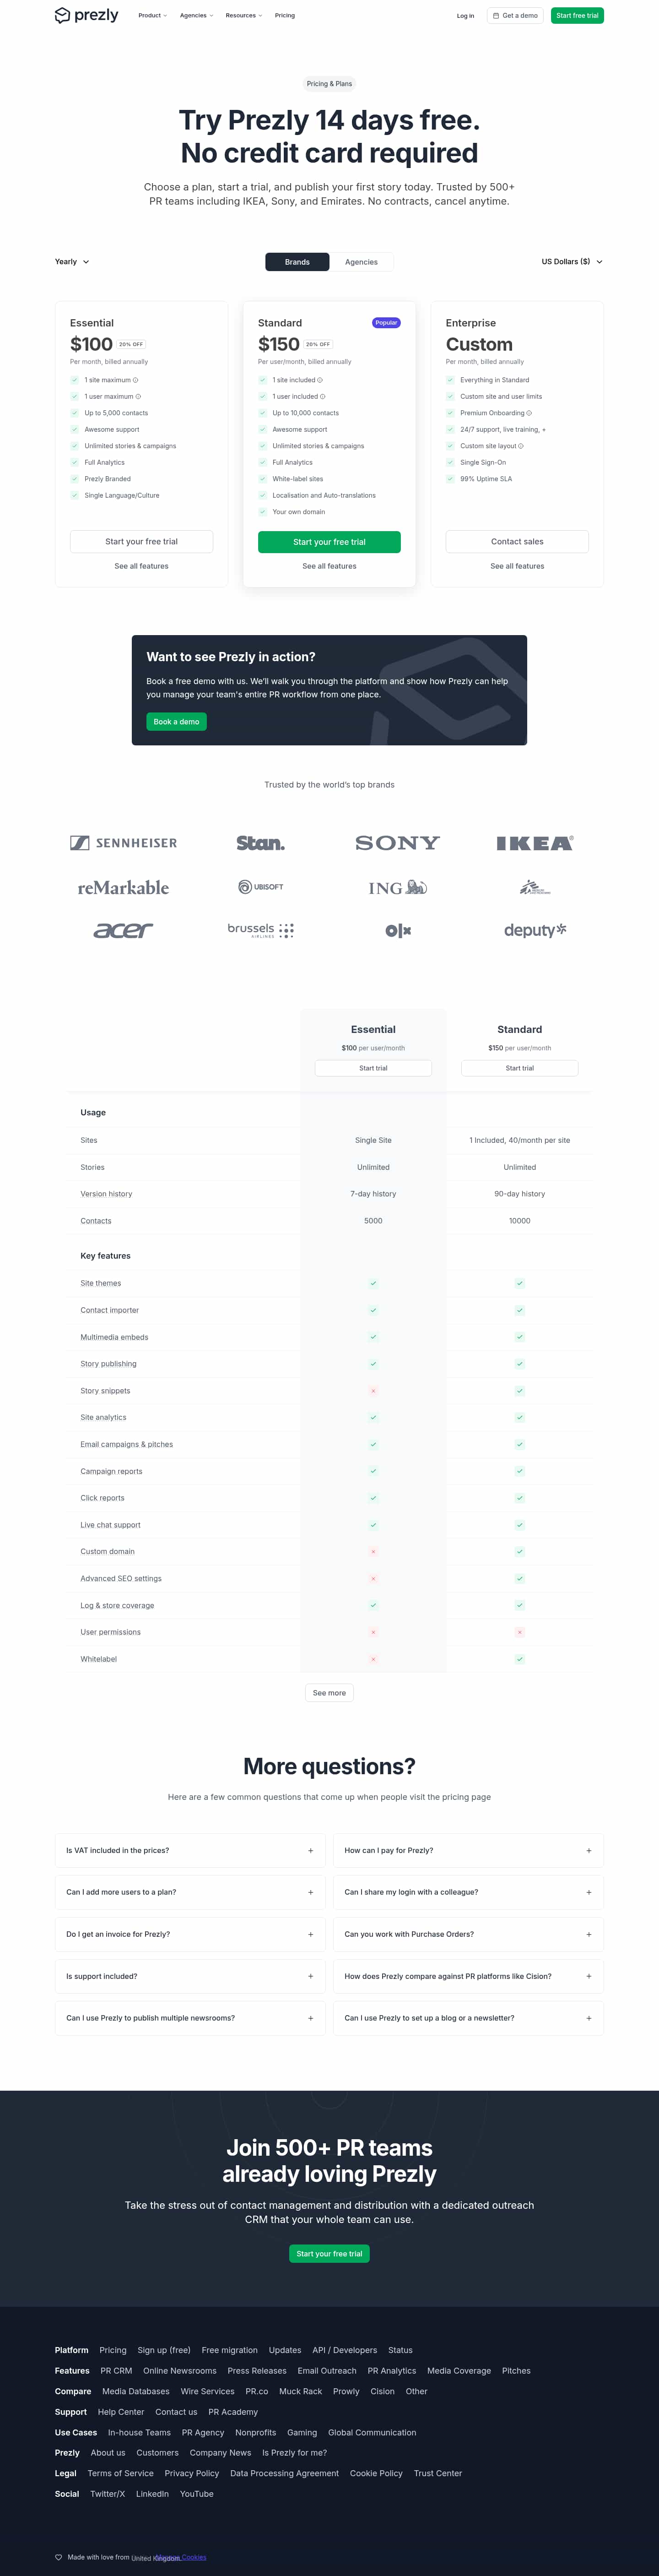
Task: Click 'See more' below the comparison table
Action: [x=329, y=1693]
